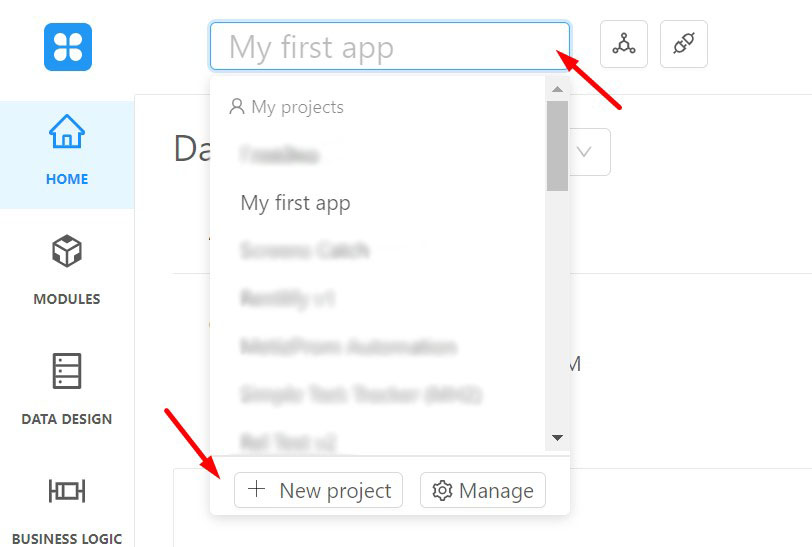The width and height of the screenshot is (812, 547).
Task: Click the project list scroll-down arrow
Action: (x=558, y=438)
